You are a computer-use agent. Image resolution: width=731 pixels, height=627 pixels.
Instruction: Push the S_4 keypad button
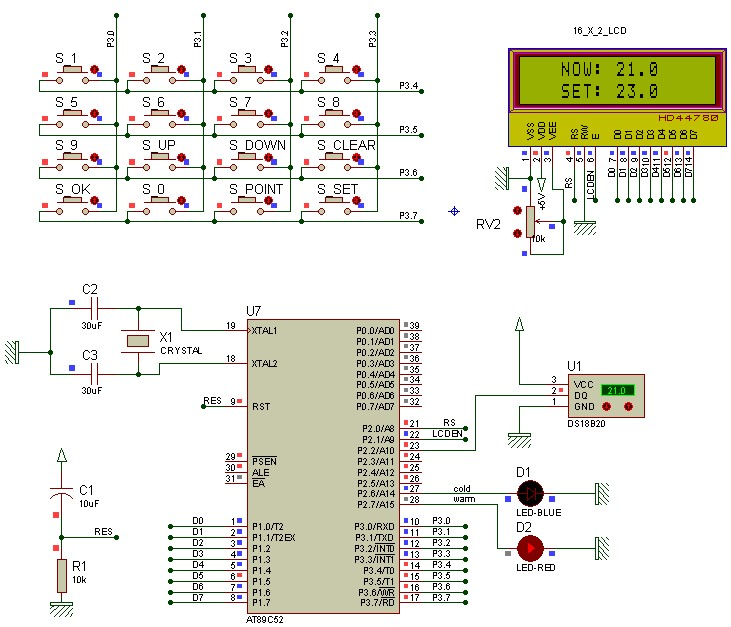pyautogui.click(x=334, y=70)
